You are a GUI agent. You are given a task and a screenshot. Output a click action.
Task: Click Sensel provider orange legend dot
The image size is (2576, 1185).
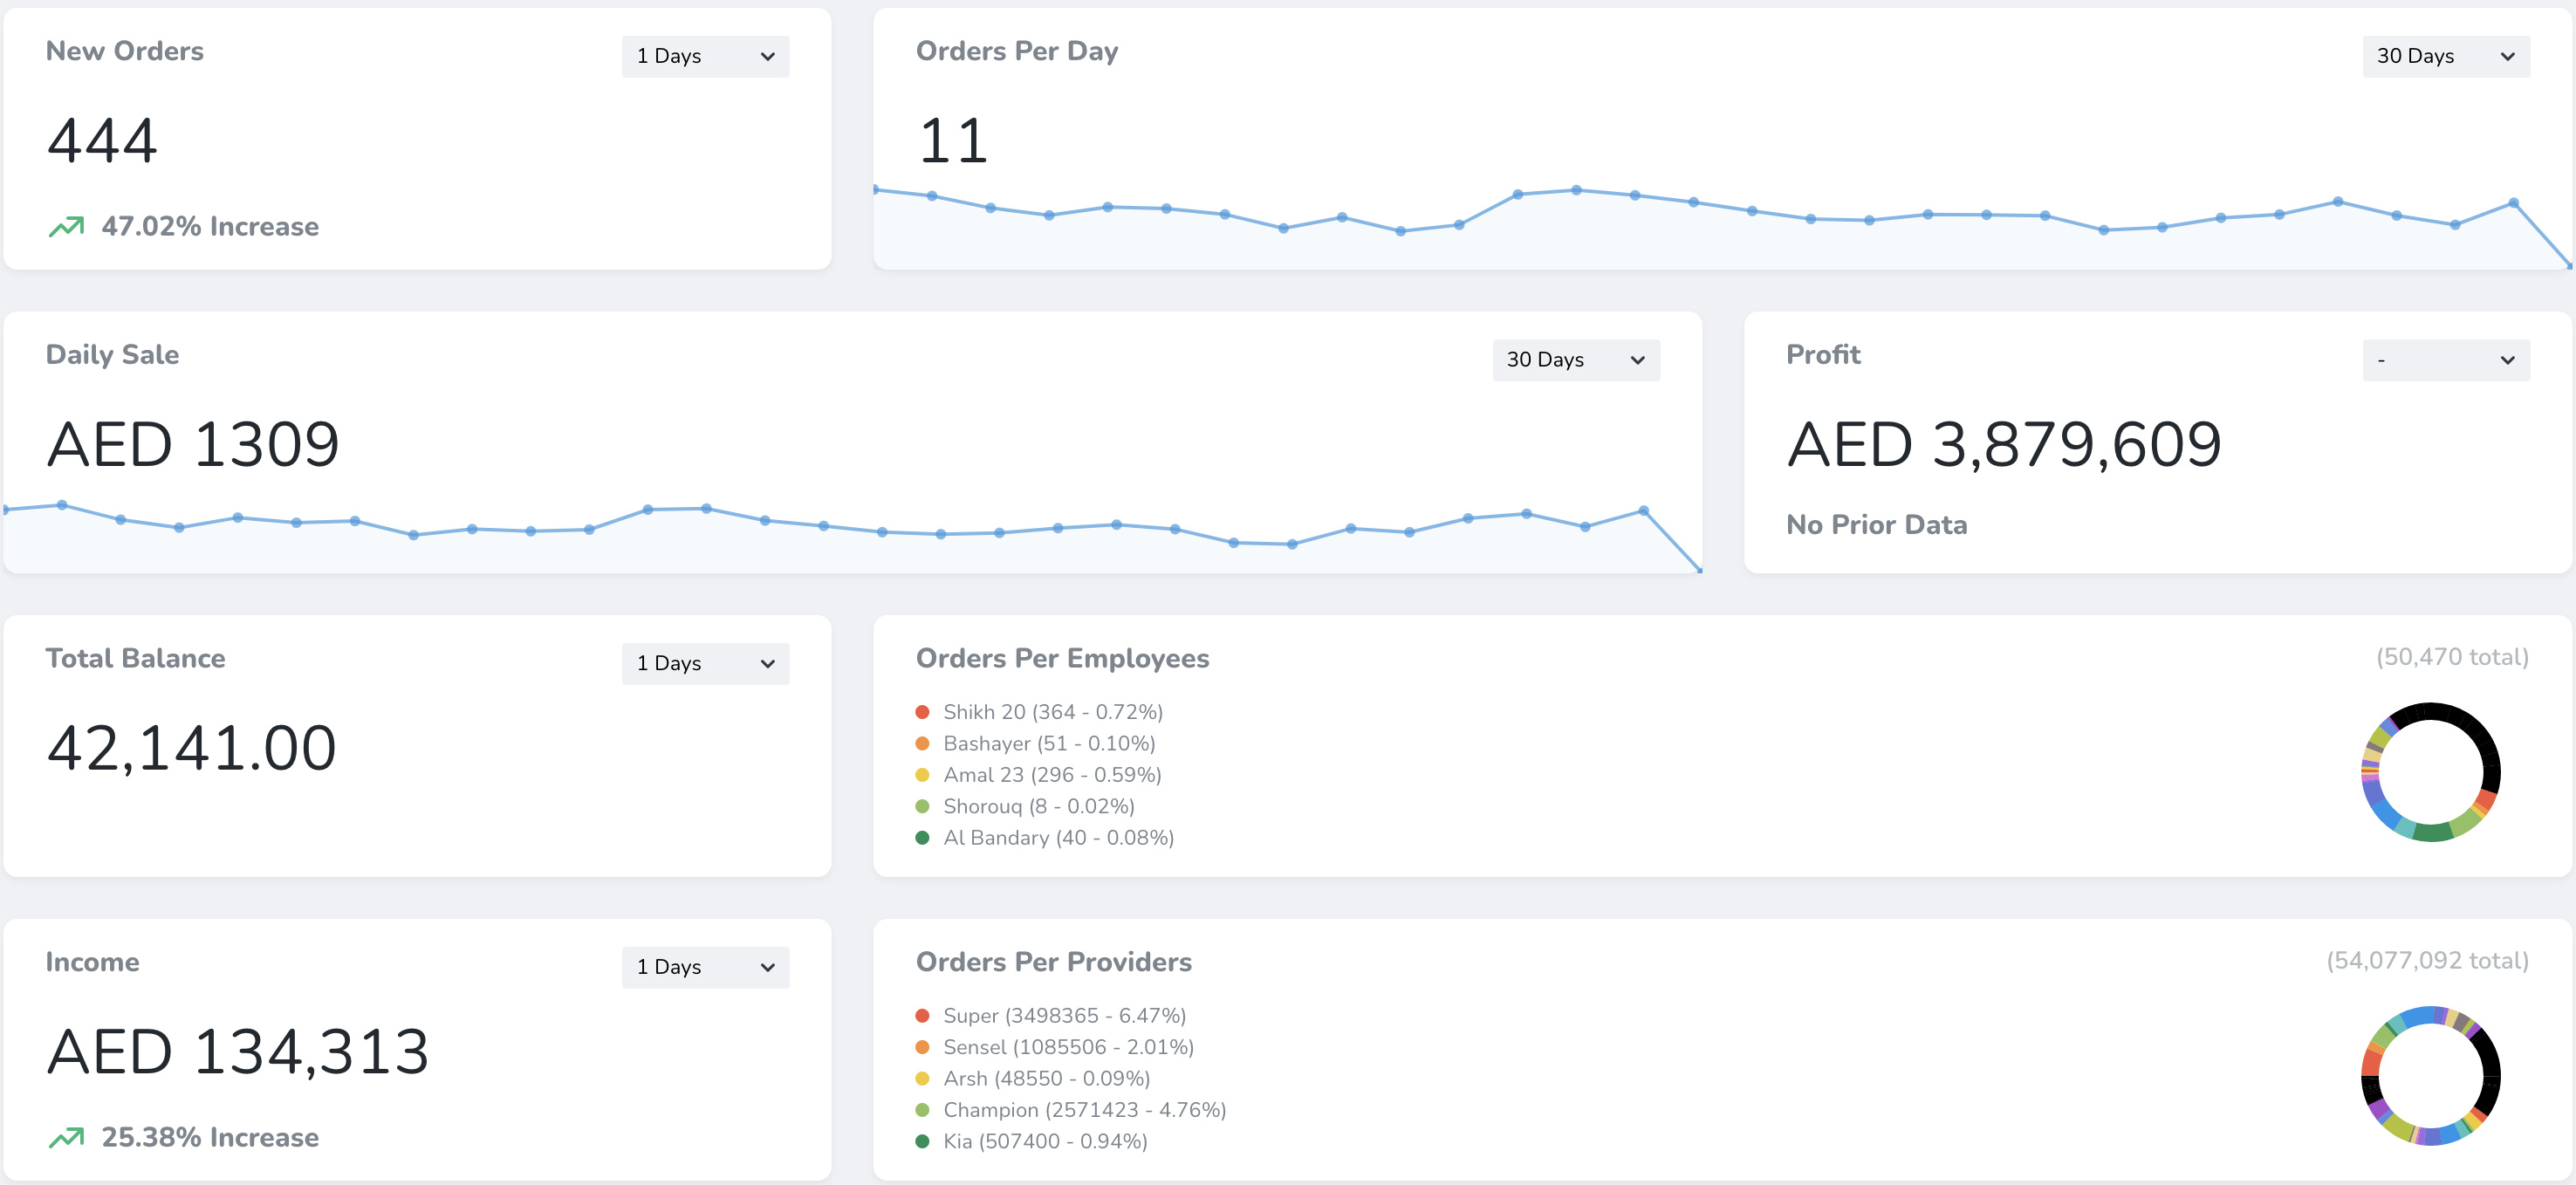coord(922,1047)
